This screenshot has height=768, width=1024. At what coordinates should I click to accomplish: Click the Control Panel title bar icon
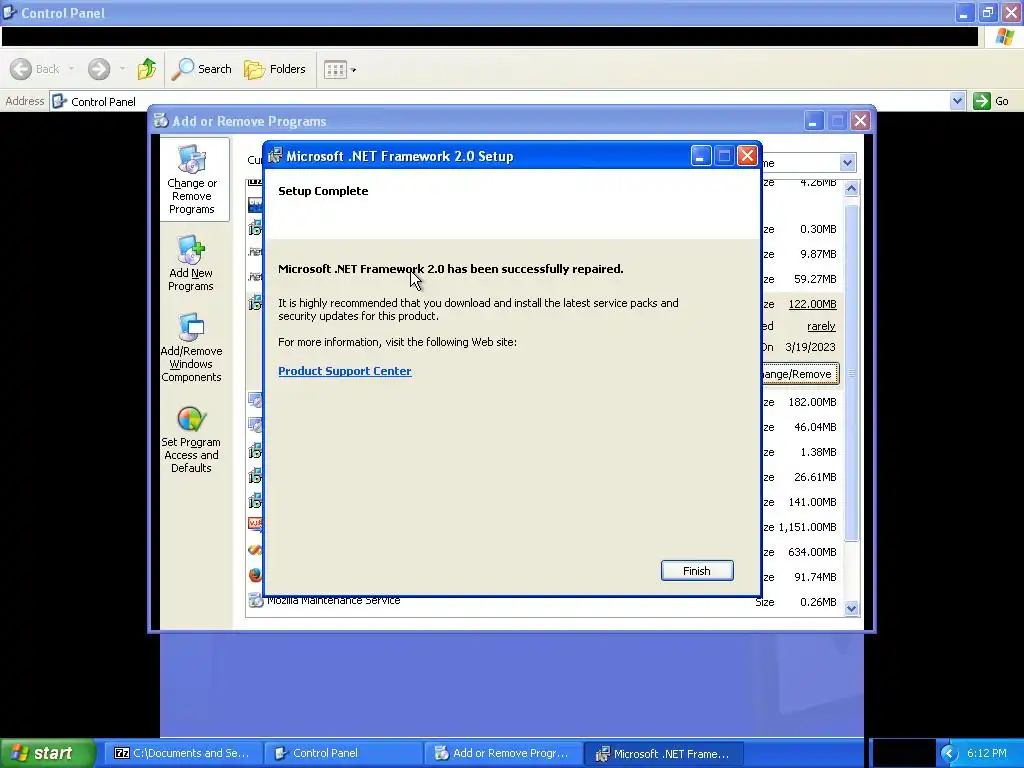tap(9, 12)
